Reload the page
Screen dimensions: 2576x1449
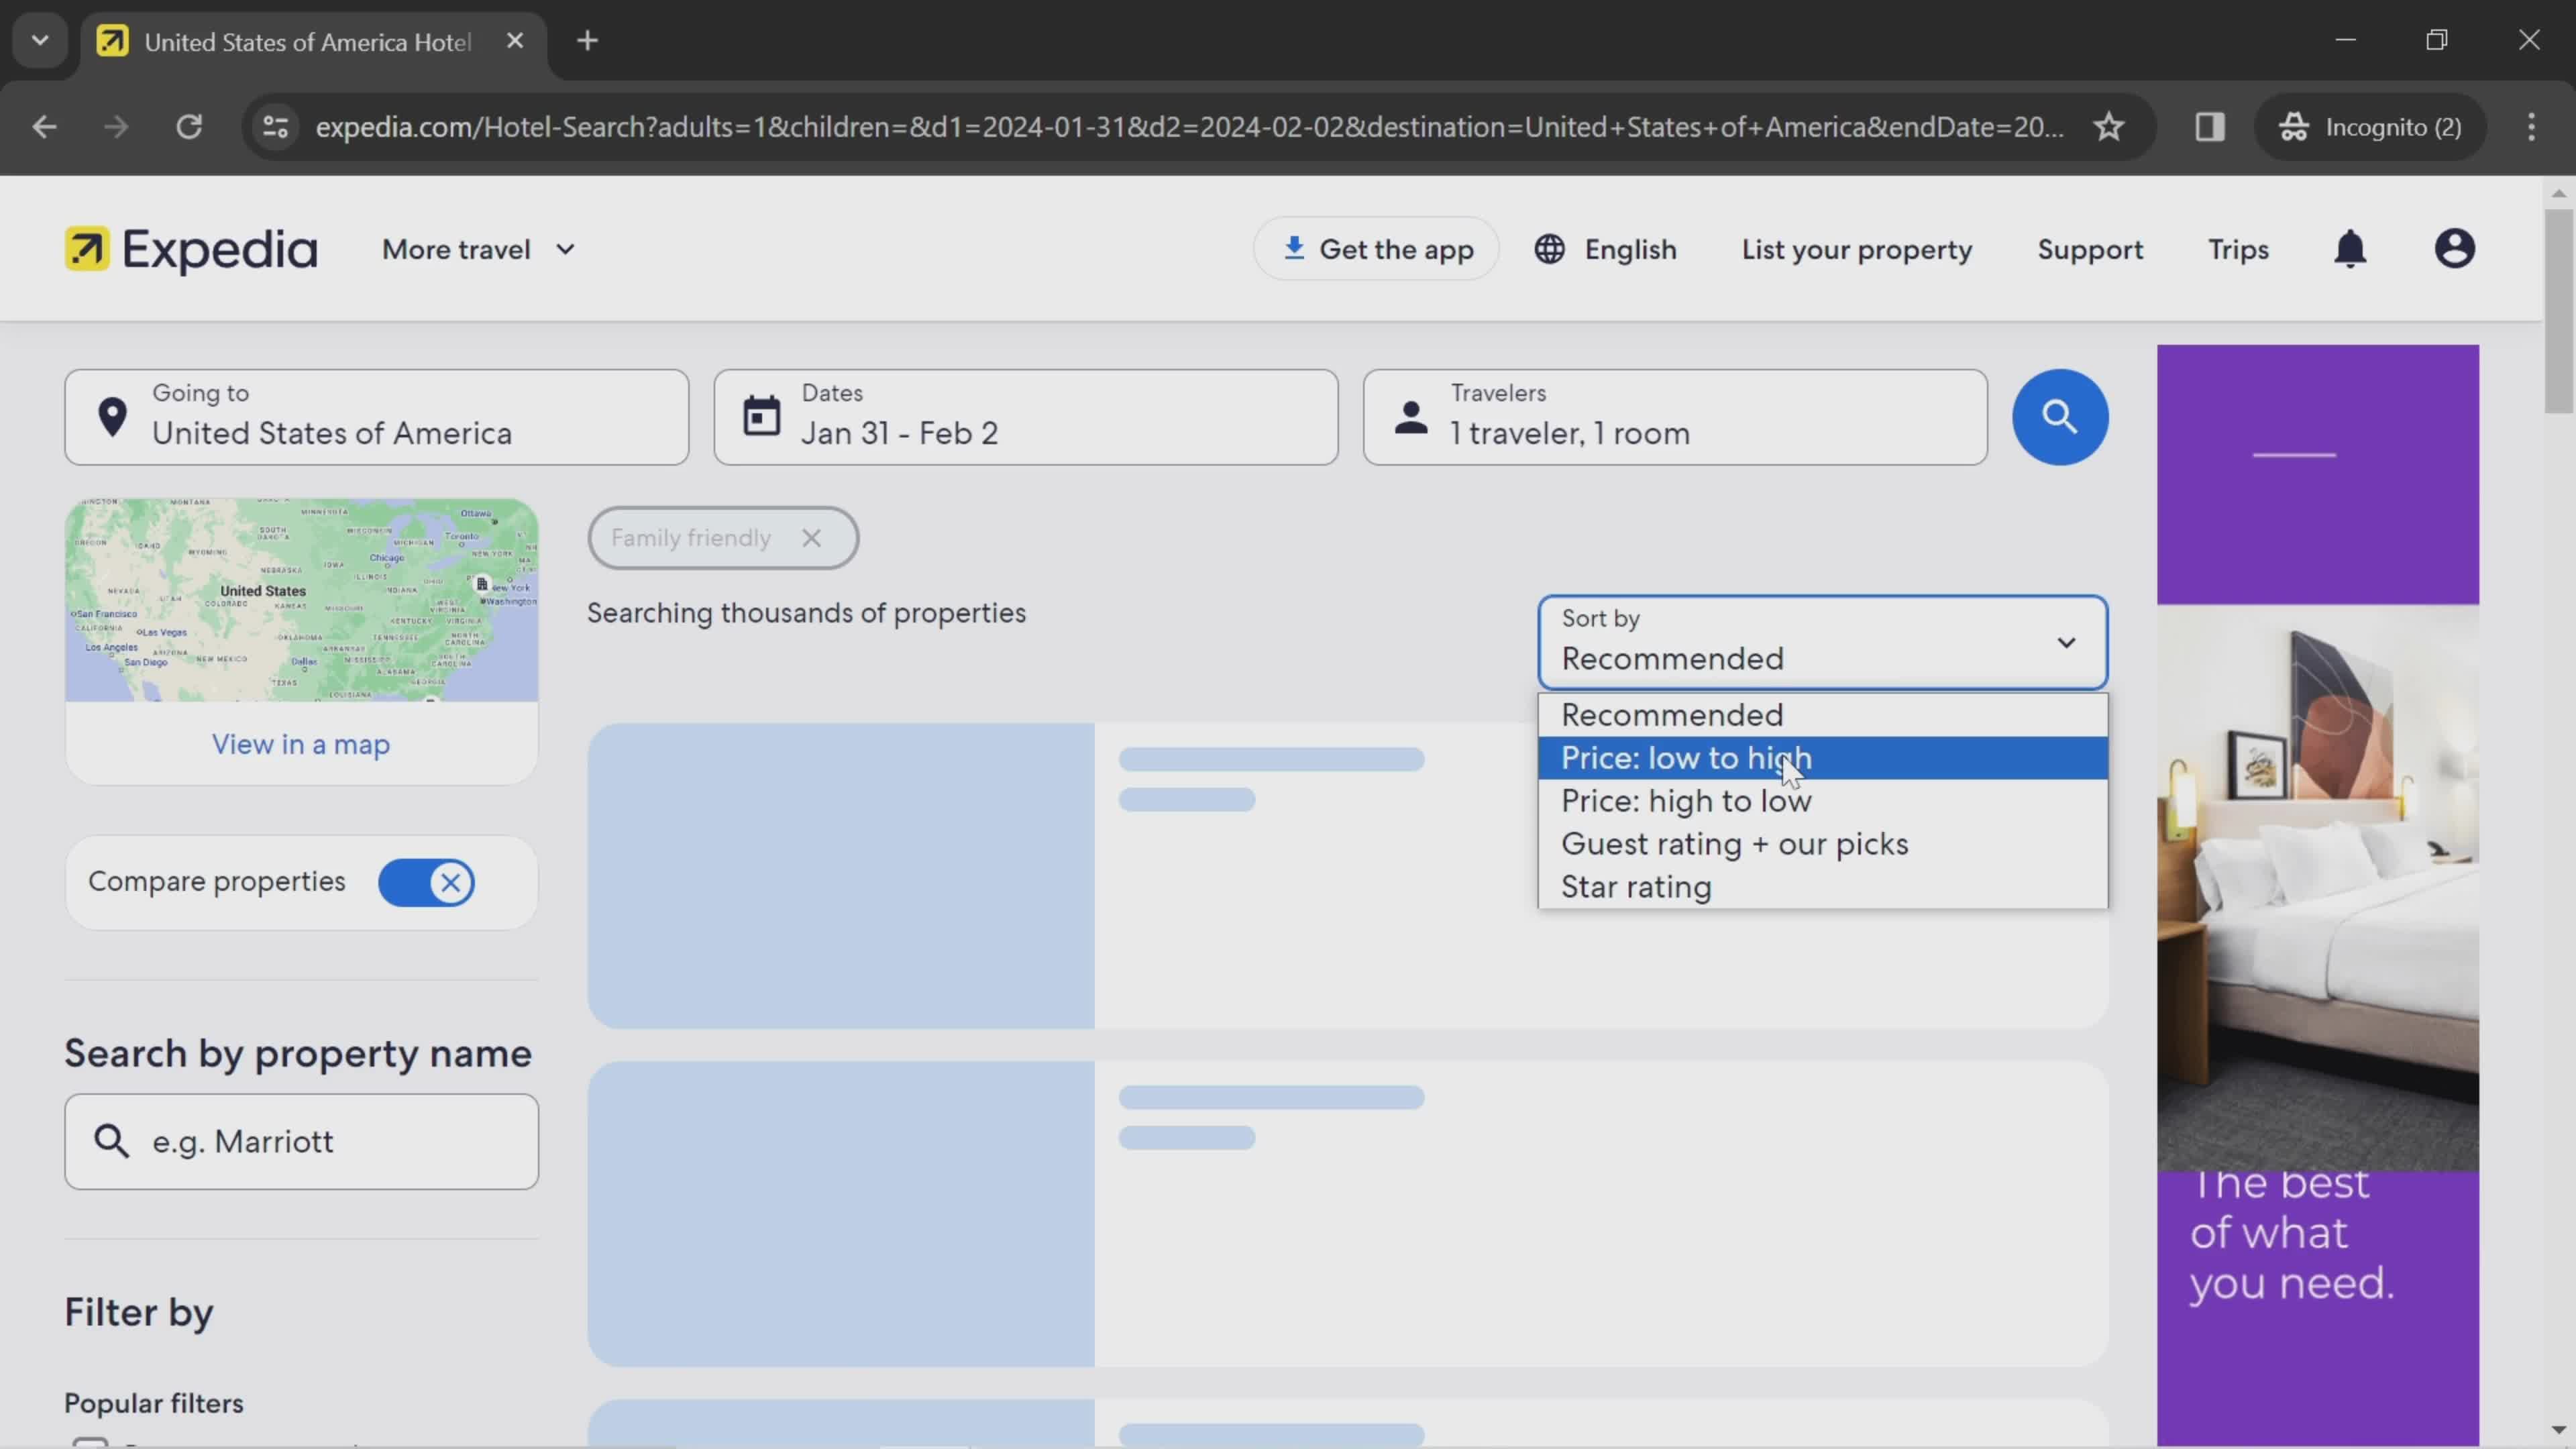tap(189, 127)
